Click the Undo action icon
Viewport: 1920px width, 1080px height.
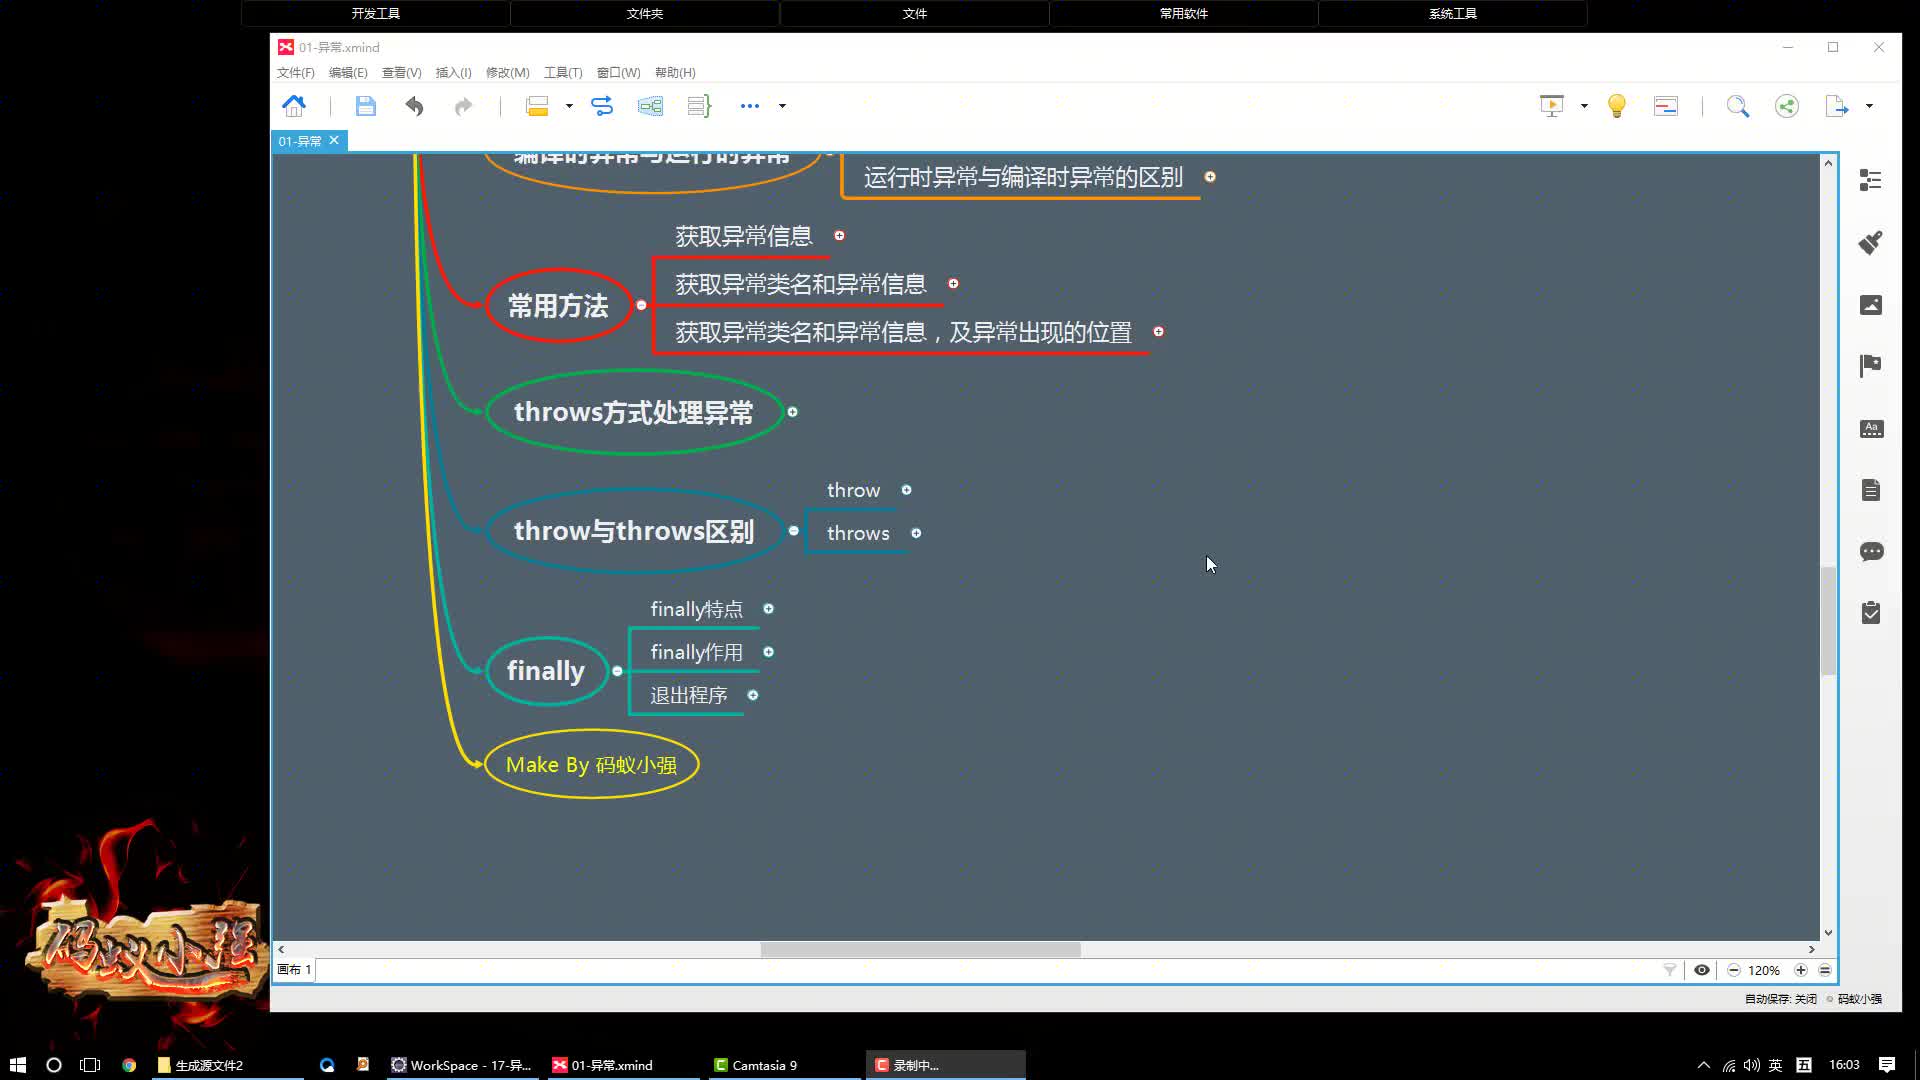click(414, 105)
